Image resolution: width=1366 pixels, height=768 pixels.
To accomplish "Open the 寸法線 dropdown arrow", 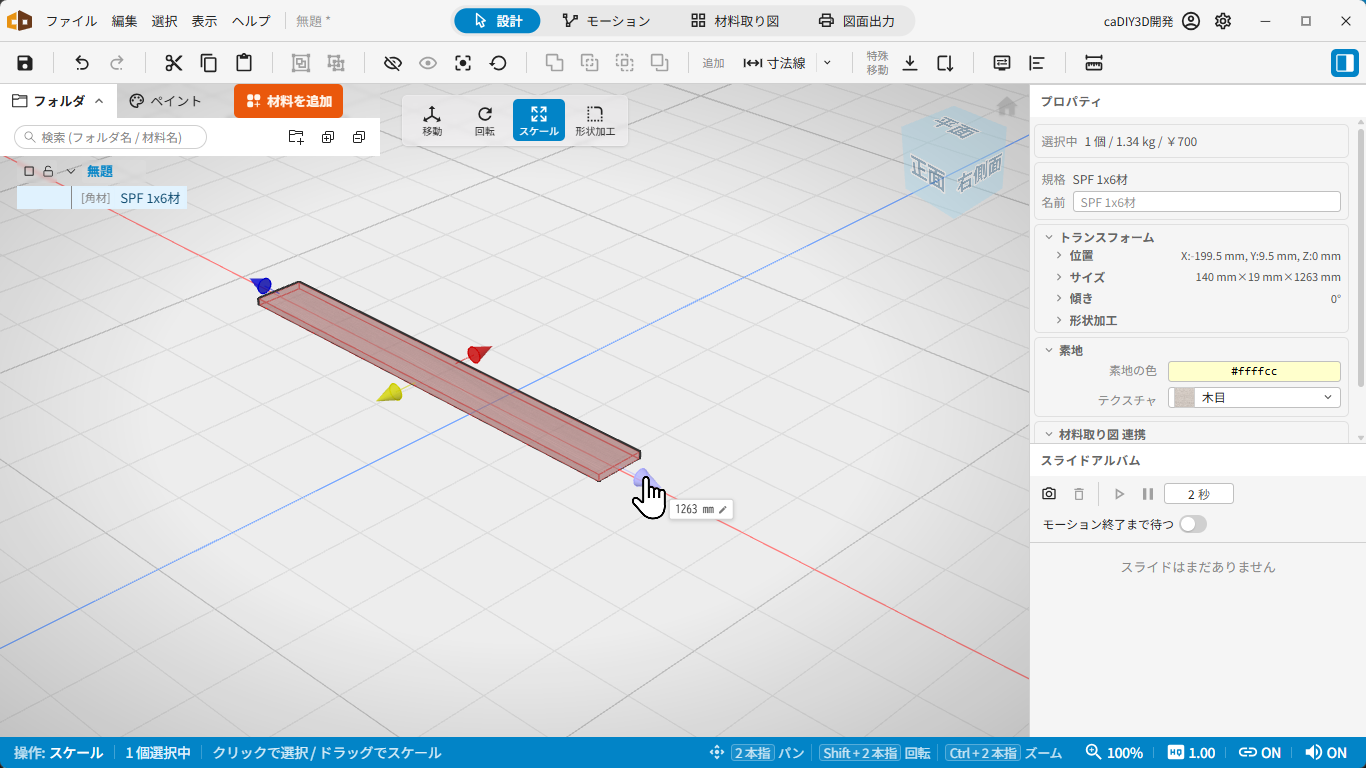I will click(x=827, y=63).
